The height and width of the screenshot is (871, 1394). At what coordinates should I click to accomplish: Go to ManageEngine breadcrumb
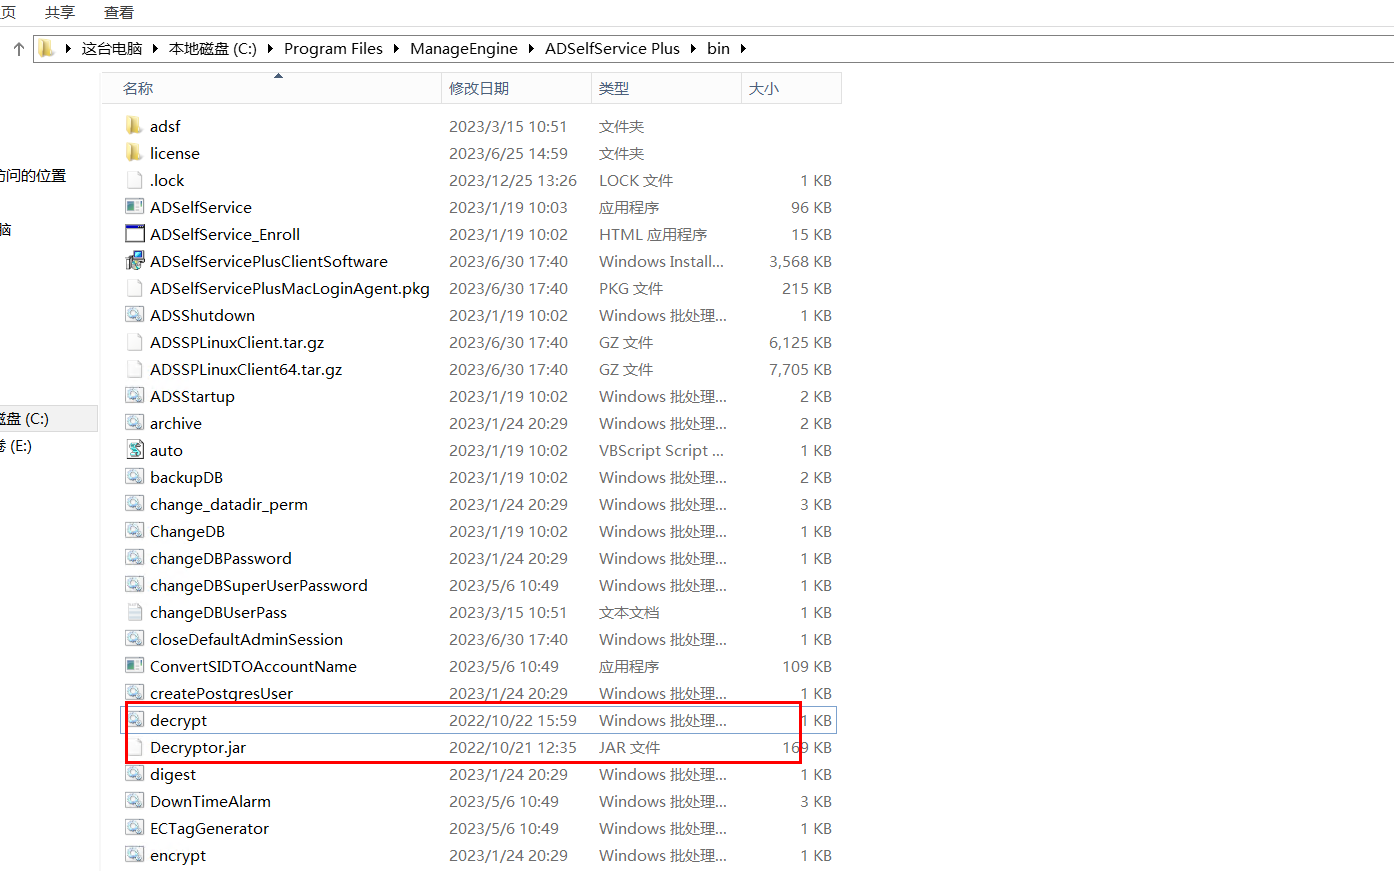[x=464, y=48]
